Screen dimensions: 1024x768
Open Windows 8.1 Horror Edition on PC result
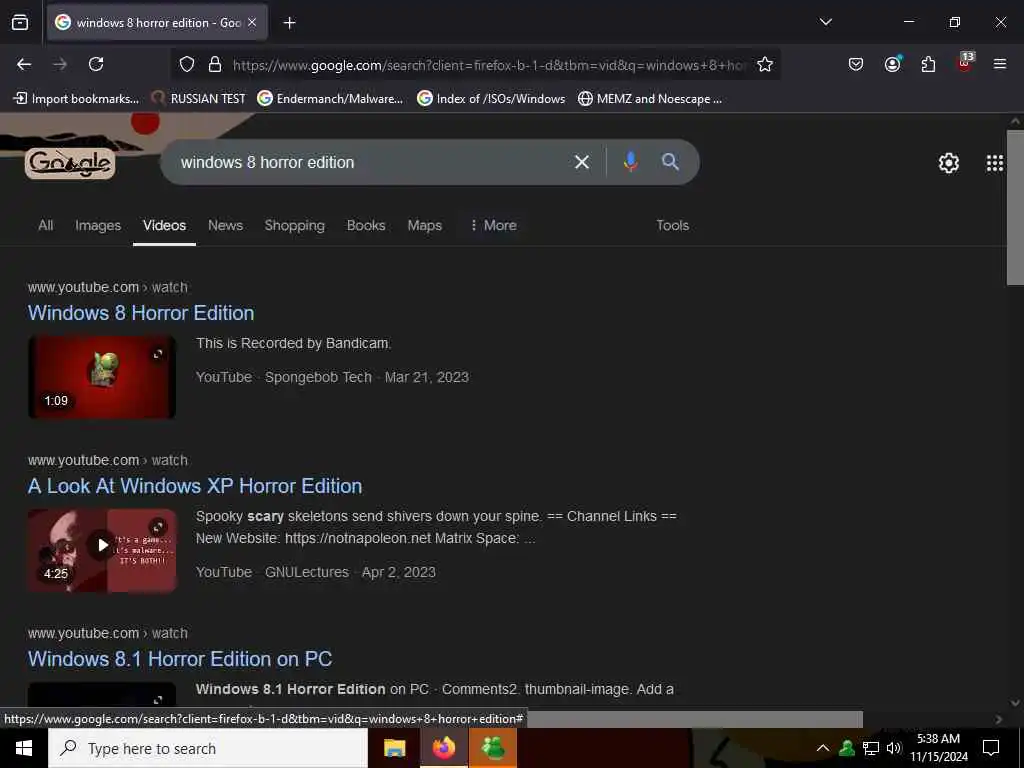tap(180, 659)
